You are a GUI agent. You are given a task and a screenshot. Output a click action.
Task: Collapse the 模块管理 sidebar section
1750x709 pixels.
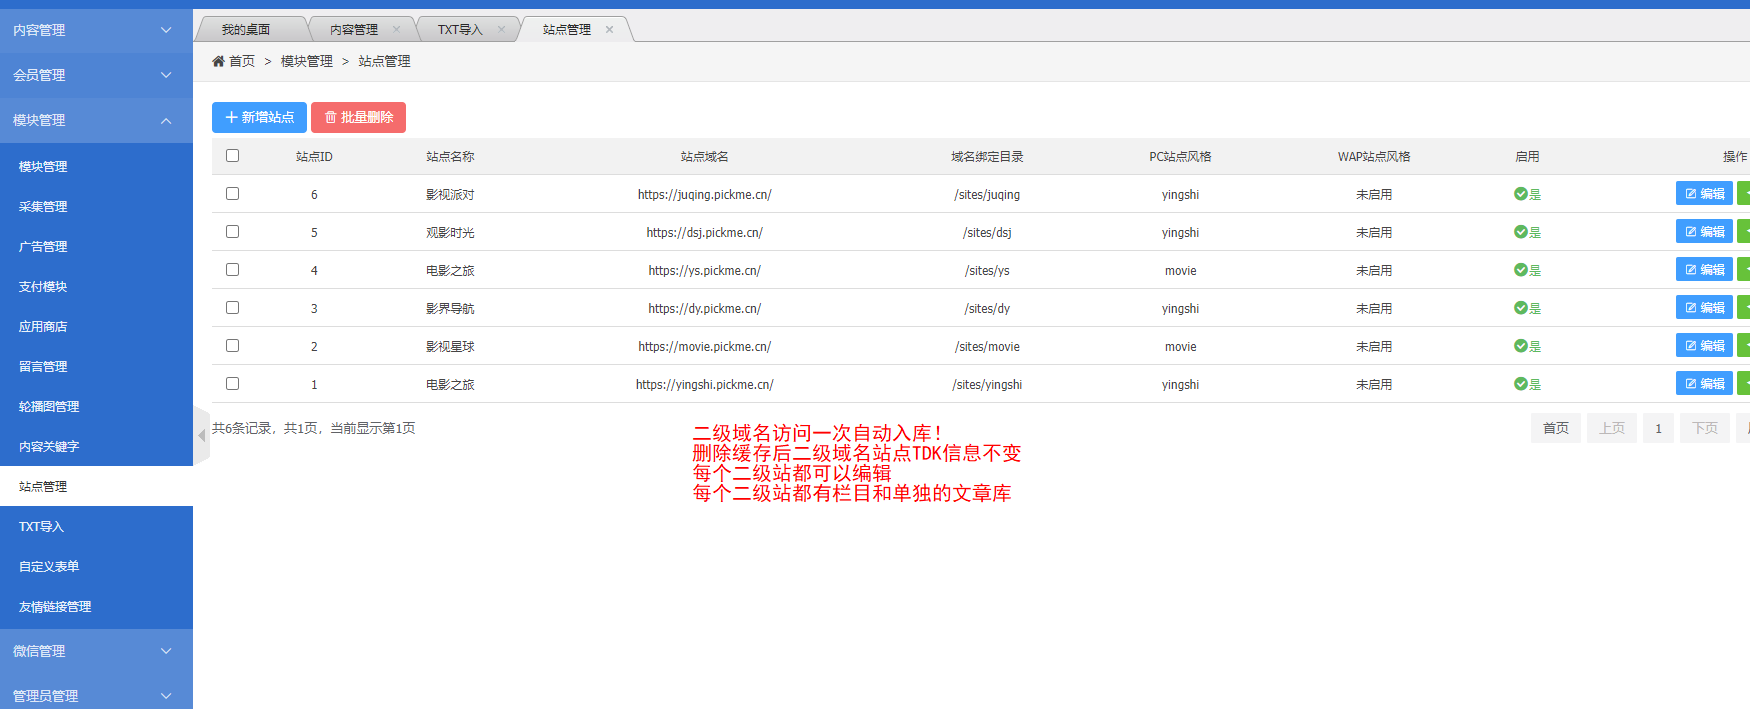click(x=92, y=120)
